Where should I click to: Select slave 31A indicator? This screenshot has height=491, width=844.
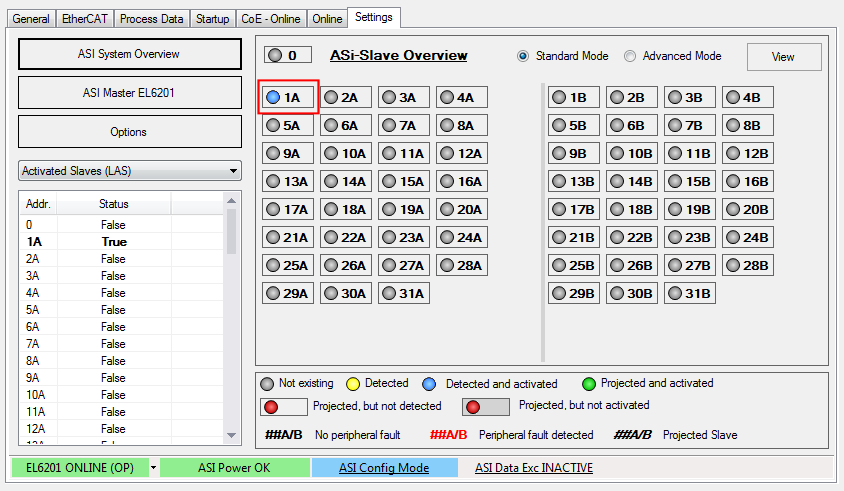click(x=404, y=293)
